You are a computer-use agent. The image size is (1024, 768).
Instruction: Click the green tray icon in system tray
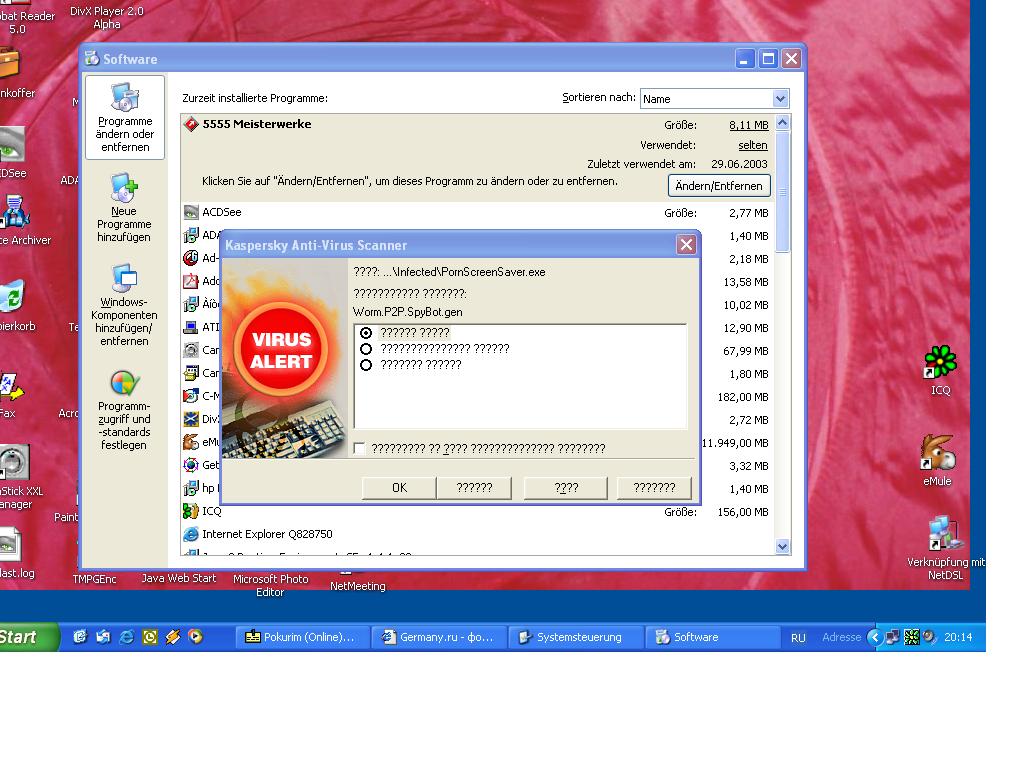[912, 637]
